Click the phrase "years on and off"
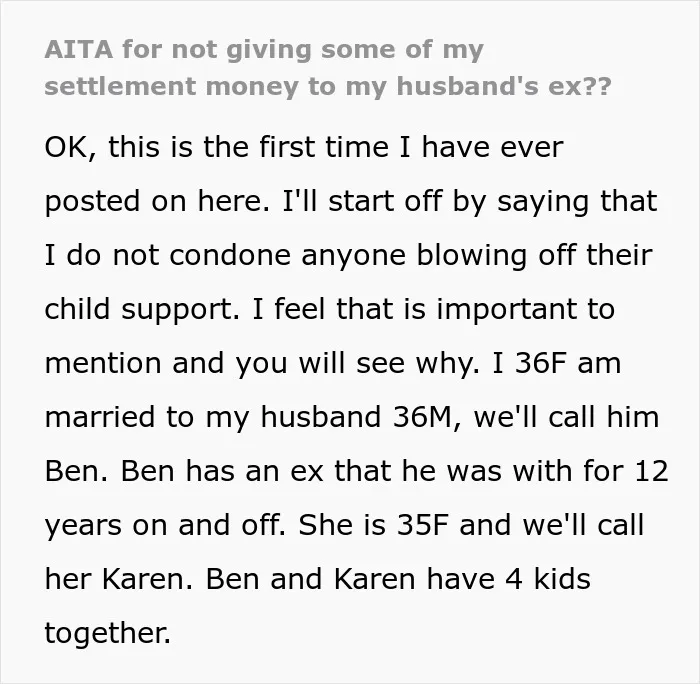700x684 pixels. (x=165, y=526)
